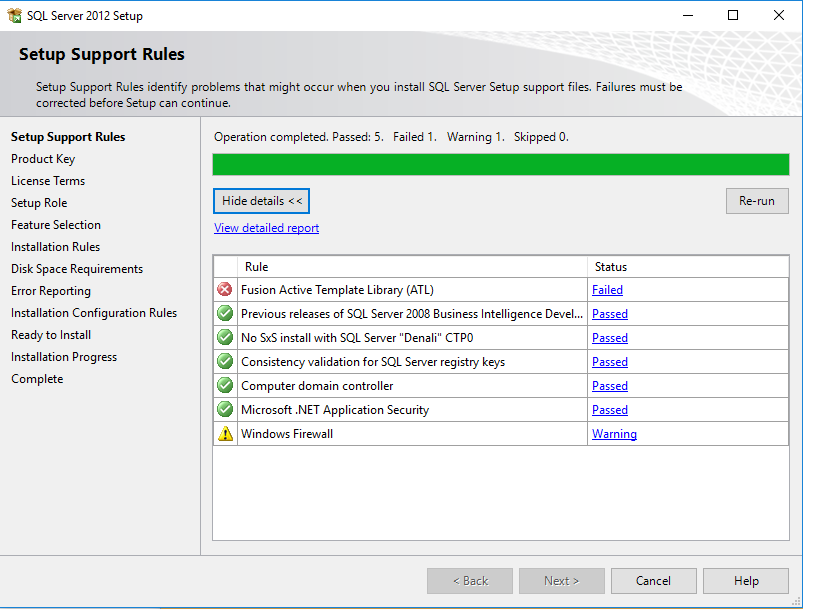The width and height of the screenshot is (819, 609).
Task: Click the Cancel button
Action: (x=653, y=581)
